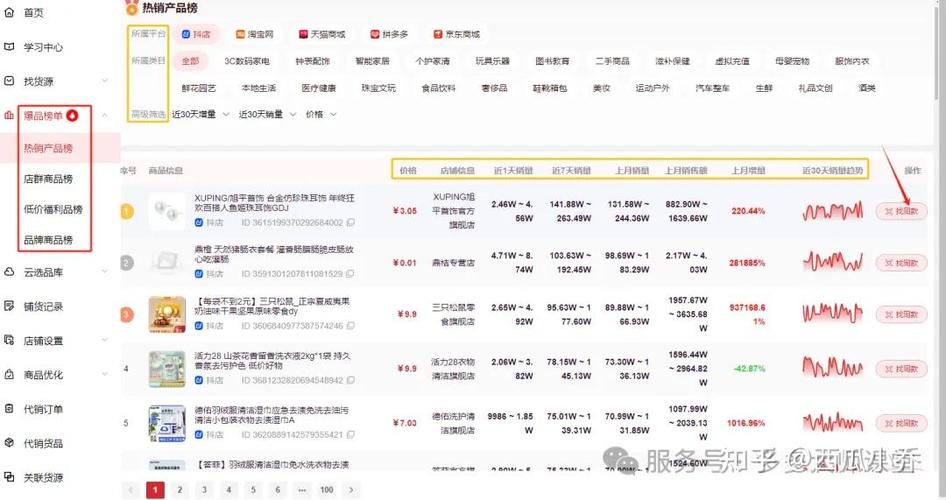Click 找同款 button for XUPING earrings row
Image resolution: width=946 pixels, height=500 pixels.
pyautogui.click(x=901, y=211)
